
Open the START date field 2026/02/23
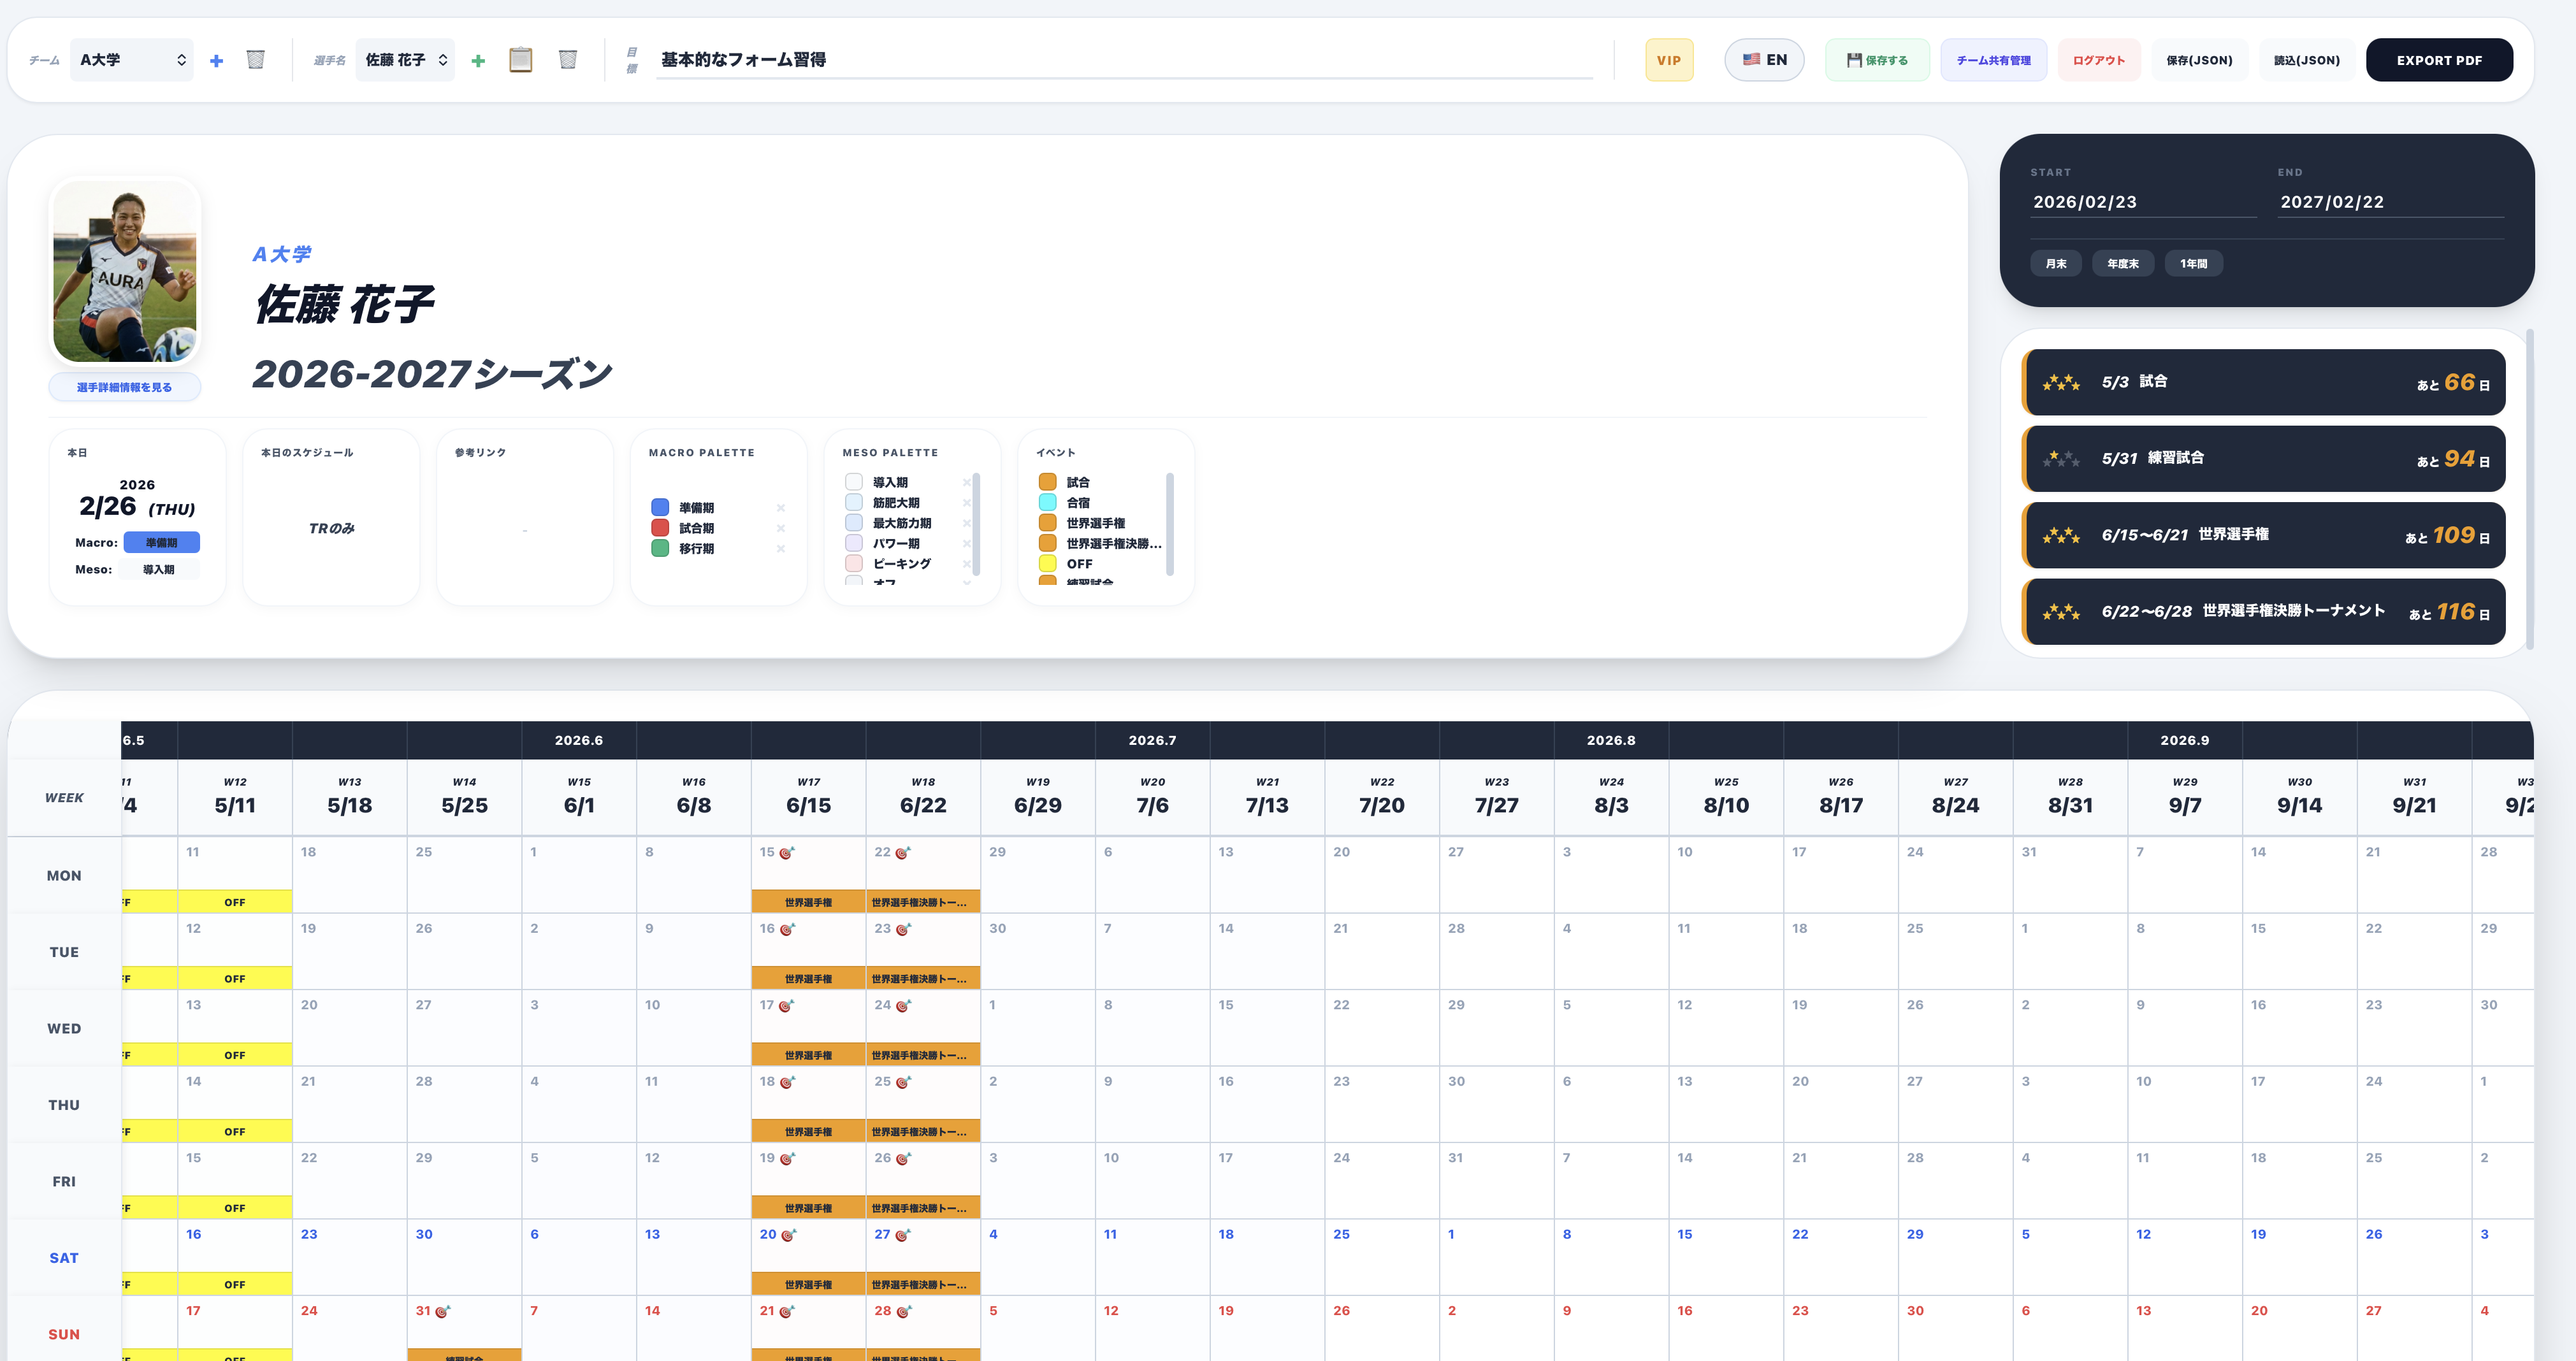click(2141, 202)
